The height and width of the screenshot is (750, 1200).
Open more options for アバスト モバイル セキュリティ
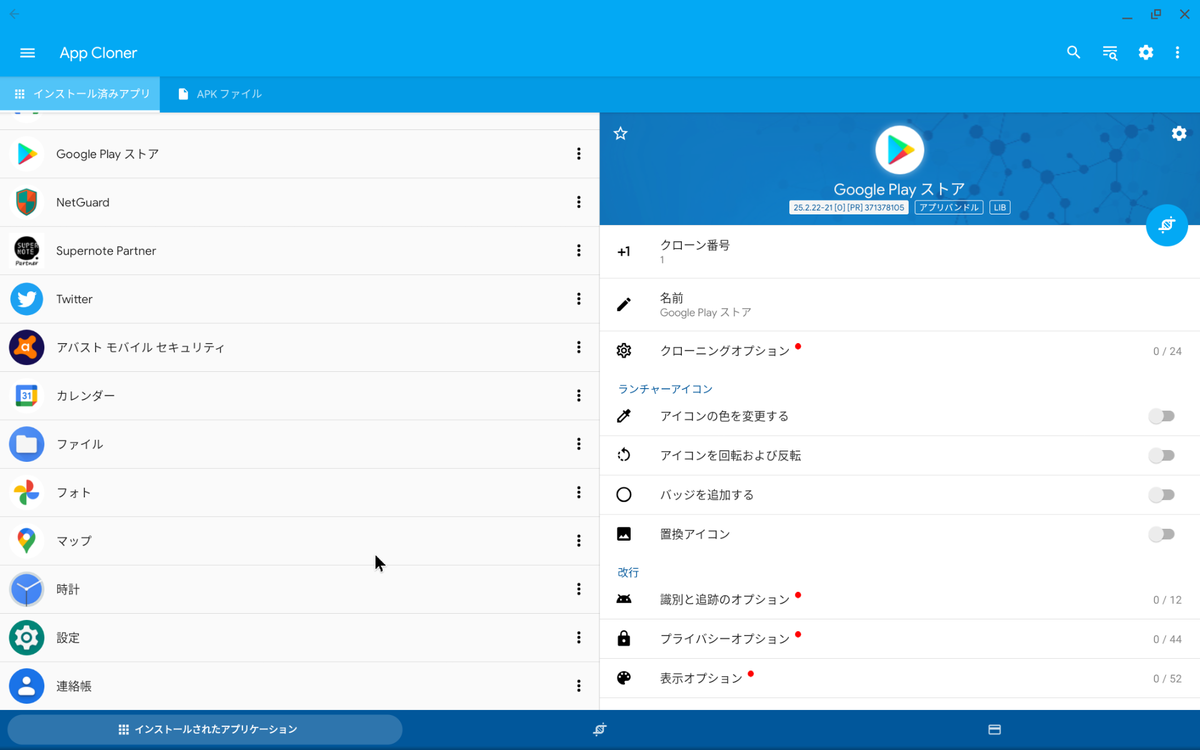(578, 347)
